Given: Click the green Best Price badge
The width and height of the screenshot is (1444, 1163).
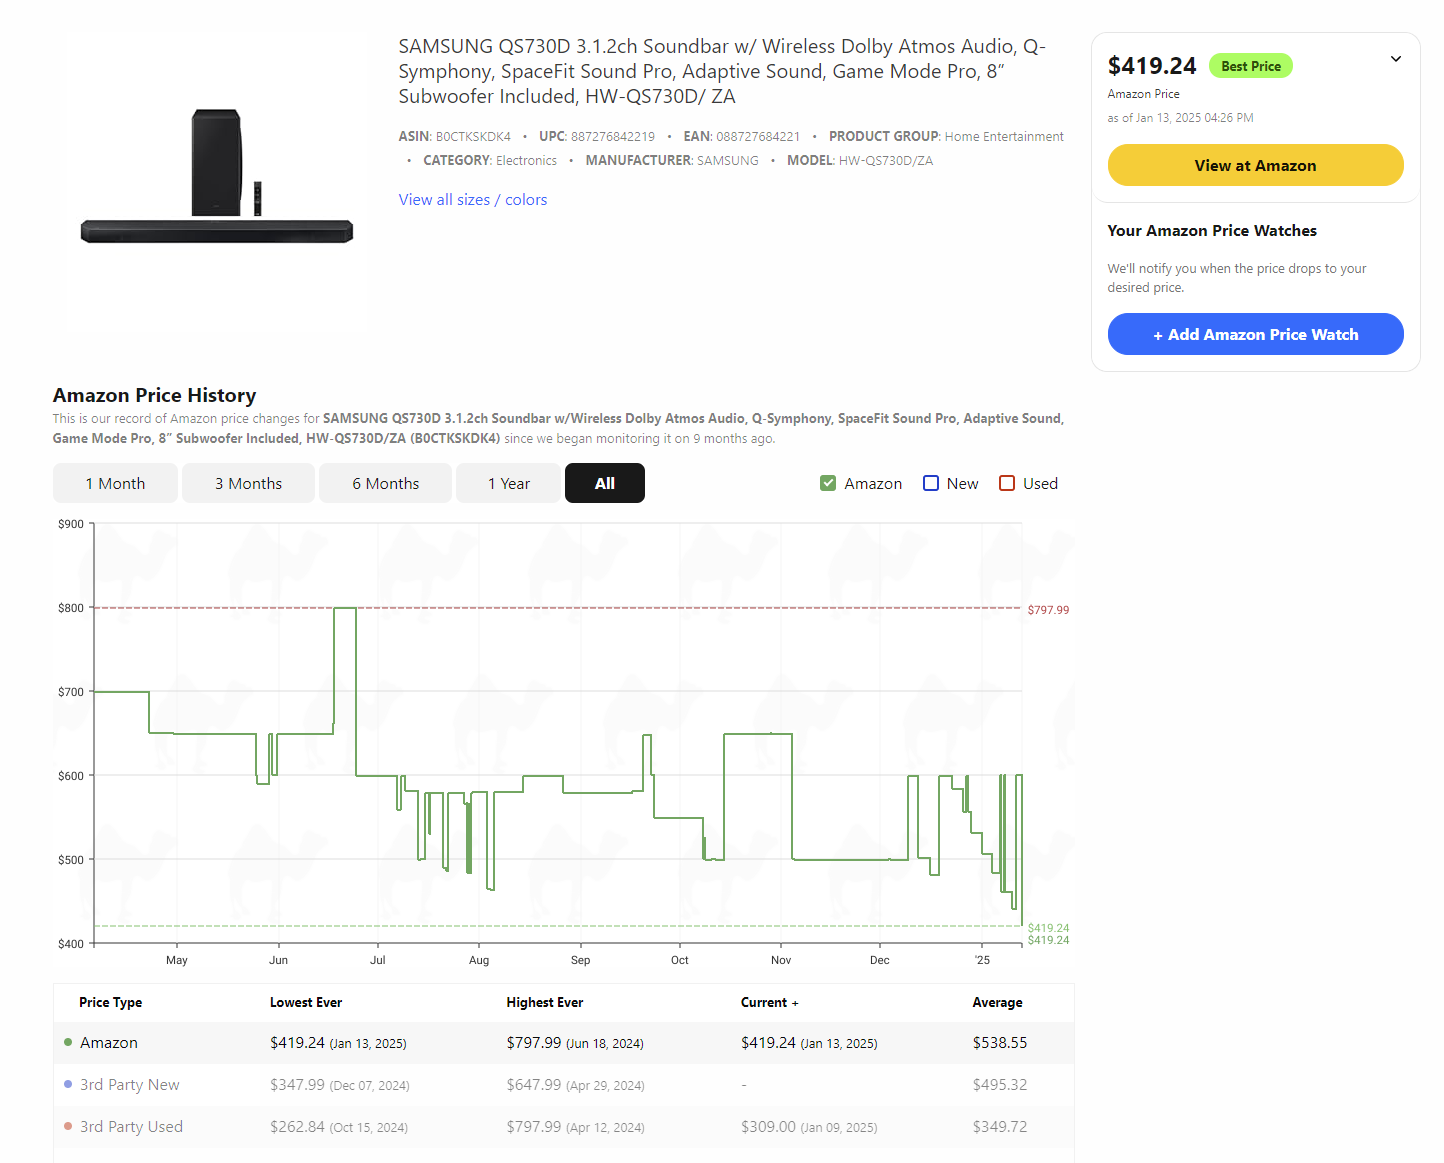Looking at the screenshot, I should click(1250, 66).
